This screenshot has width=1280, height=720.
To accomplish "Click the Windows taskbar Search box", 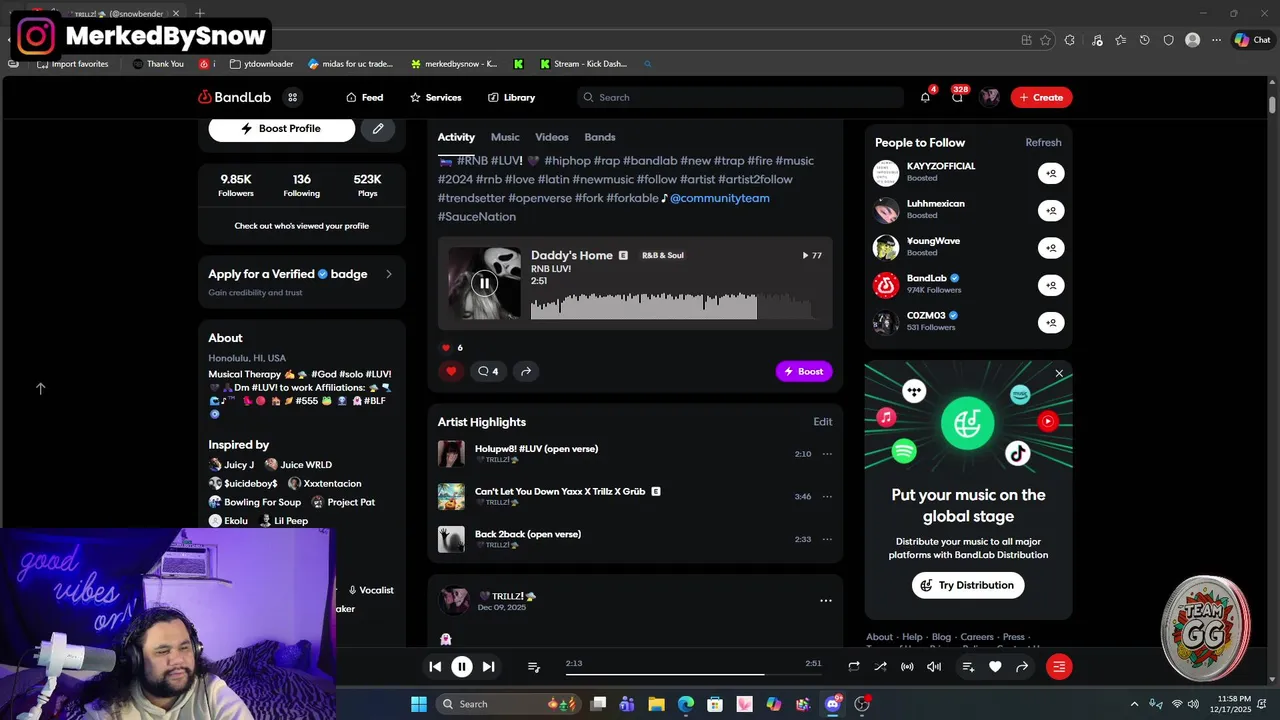I will pos(510,704).
